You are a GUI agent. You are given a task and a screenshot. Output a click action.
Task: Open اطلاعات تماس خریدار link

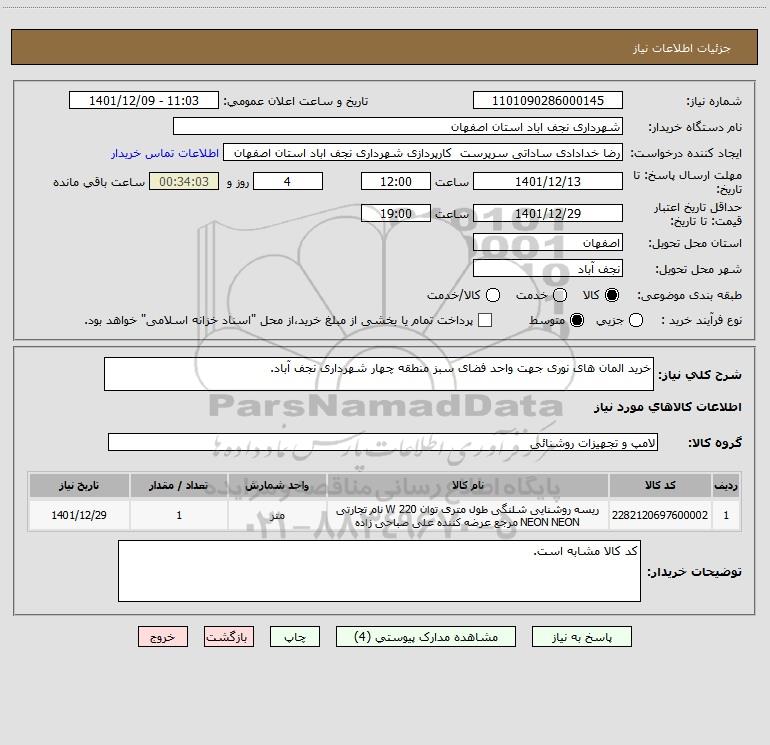pyautogui.click(x=165, y=153)
